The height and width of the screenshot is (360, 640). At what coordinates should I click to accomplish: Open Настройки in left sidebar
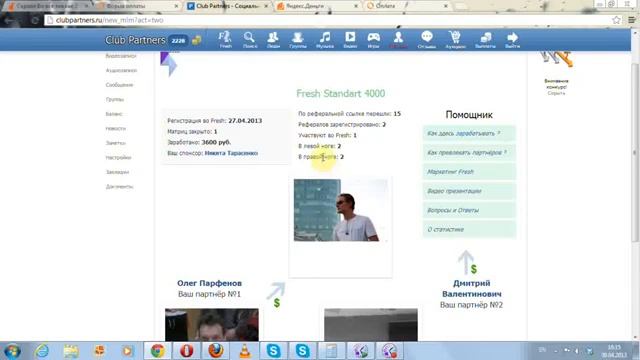118,158
